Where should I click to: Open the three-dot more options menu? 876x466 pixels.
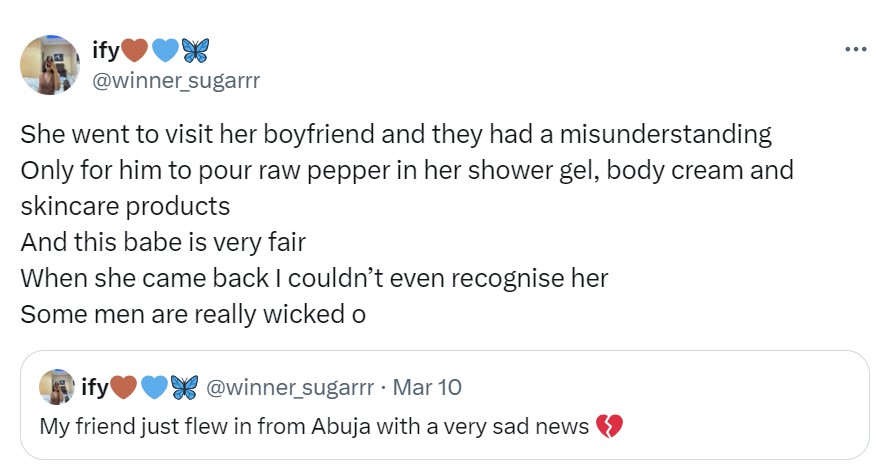coord(855,49)
